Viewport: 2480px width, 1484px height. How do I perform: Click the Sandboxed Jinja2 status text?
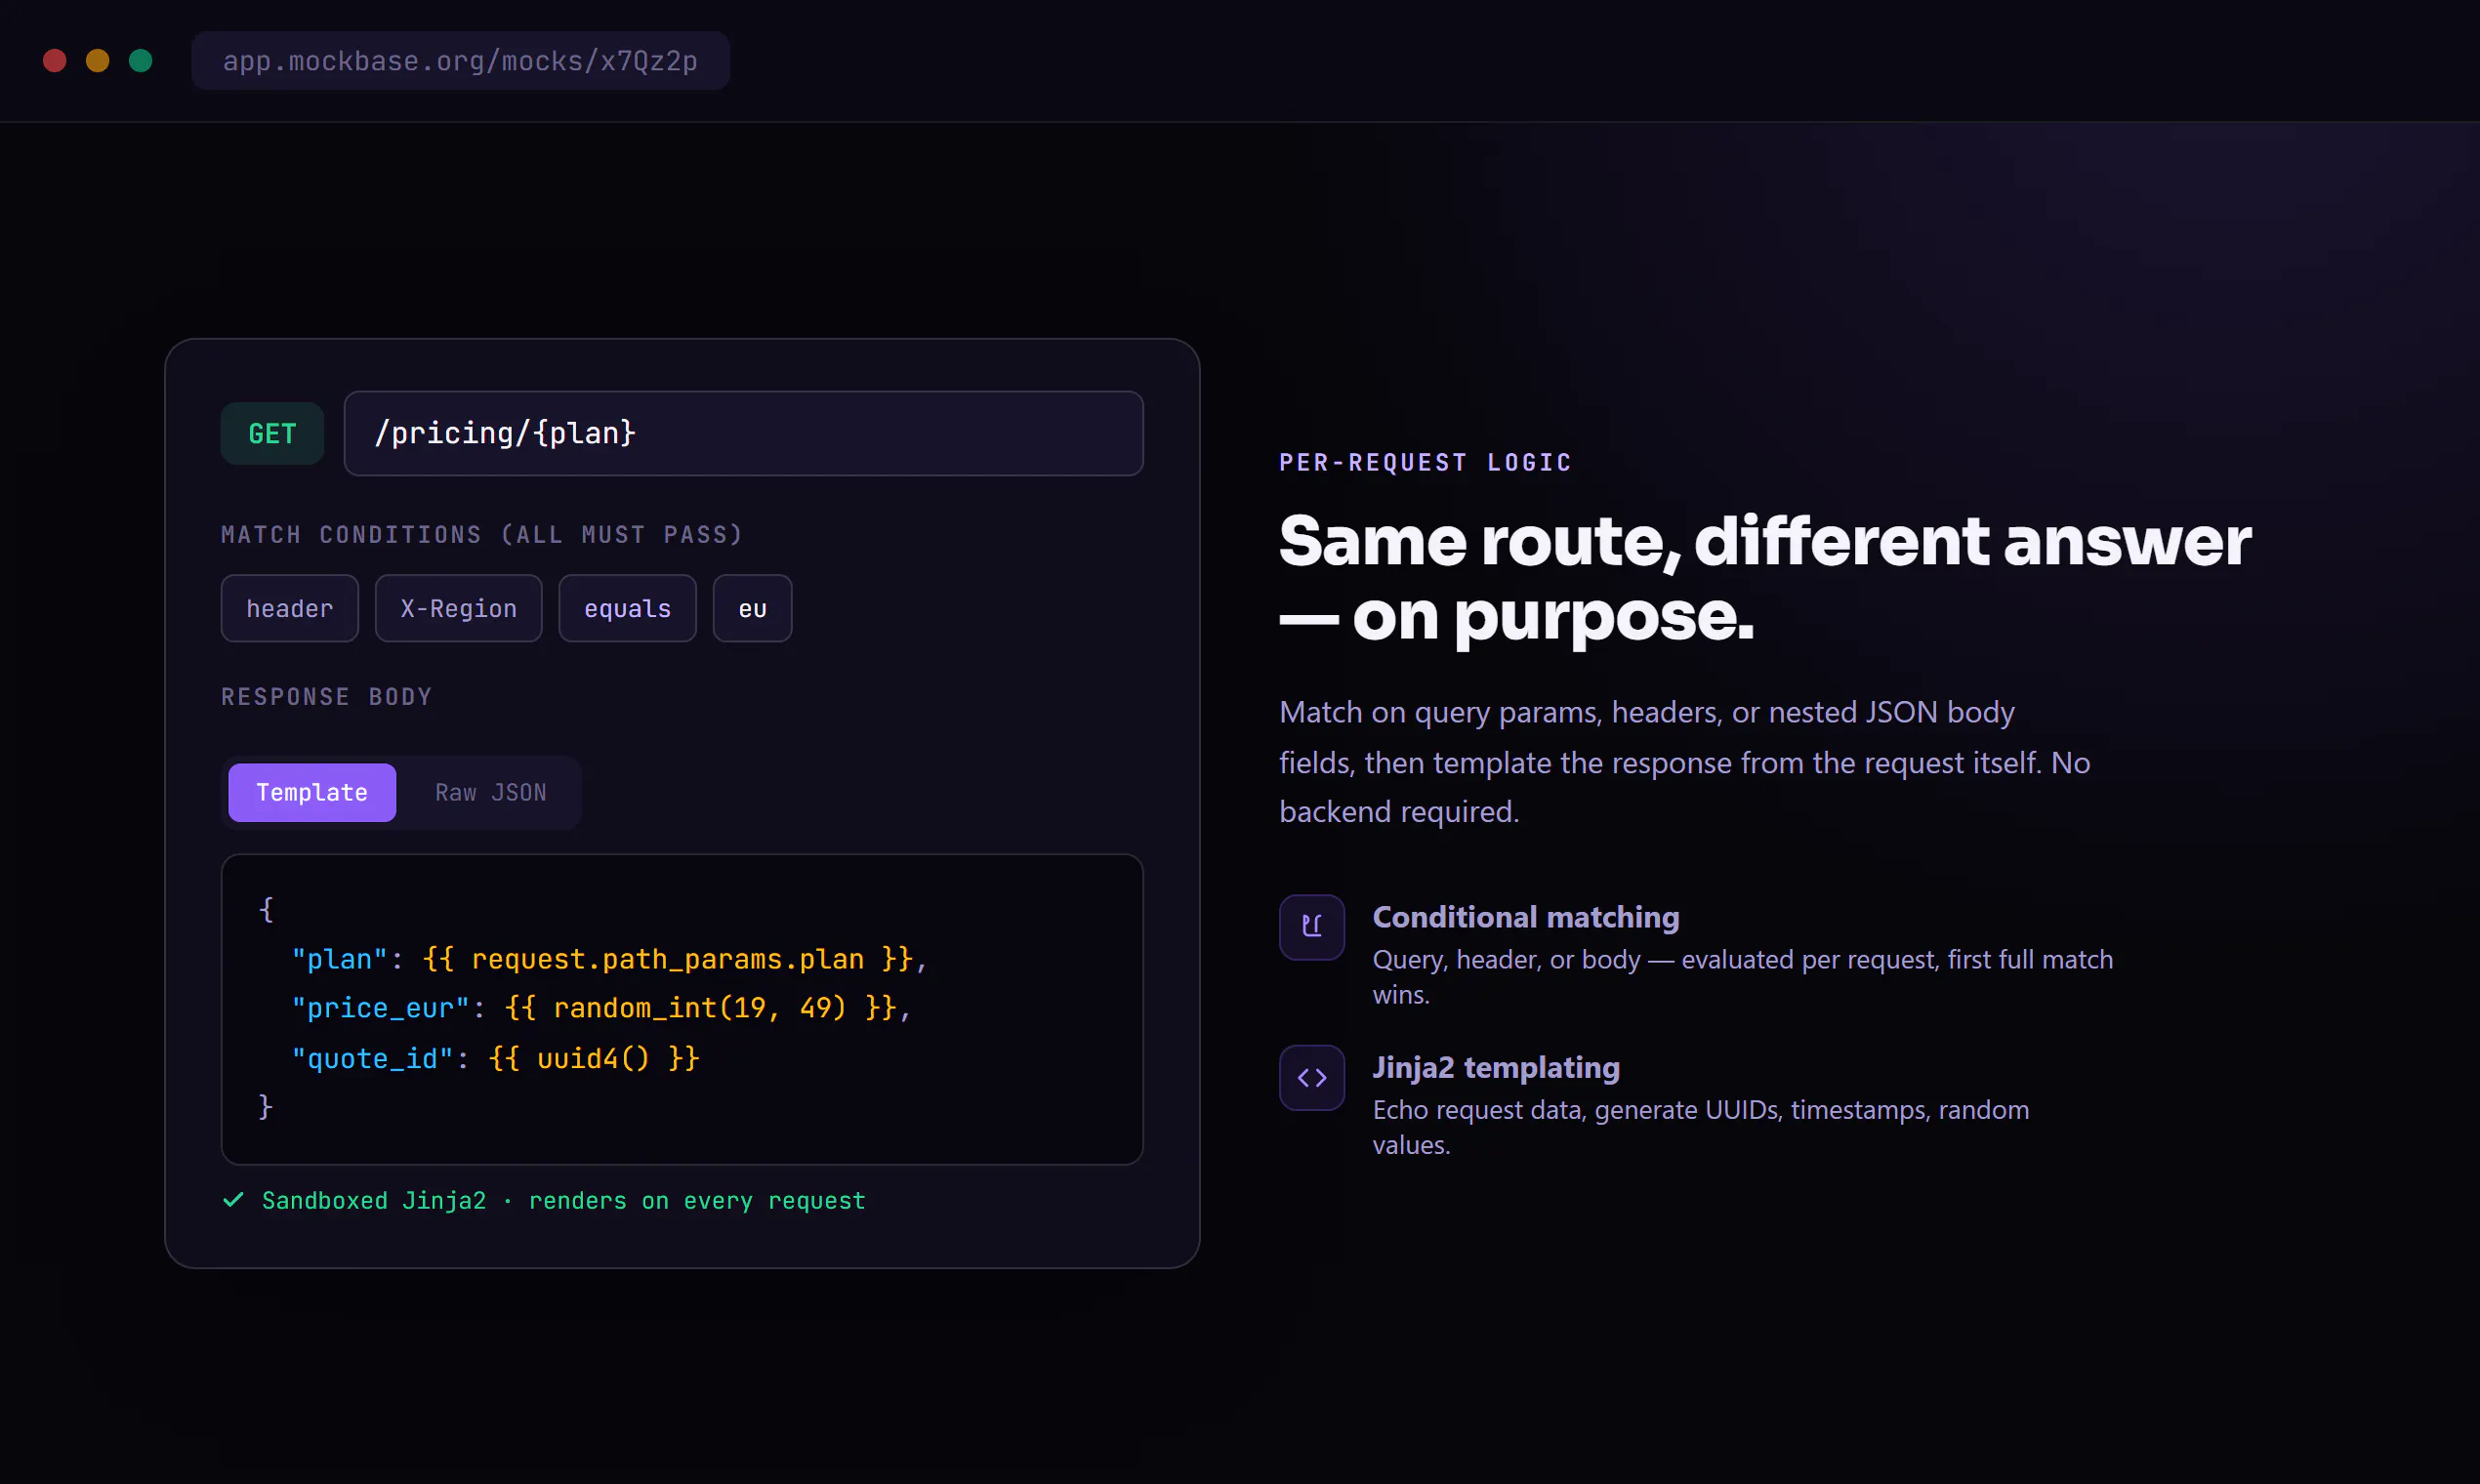(563, 1200)
